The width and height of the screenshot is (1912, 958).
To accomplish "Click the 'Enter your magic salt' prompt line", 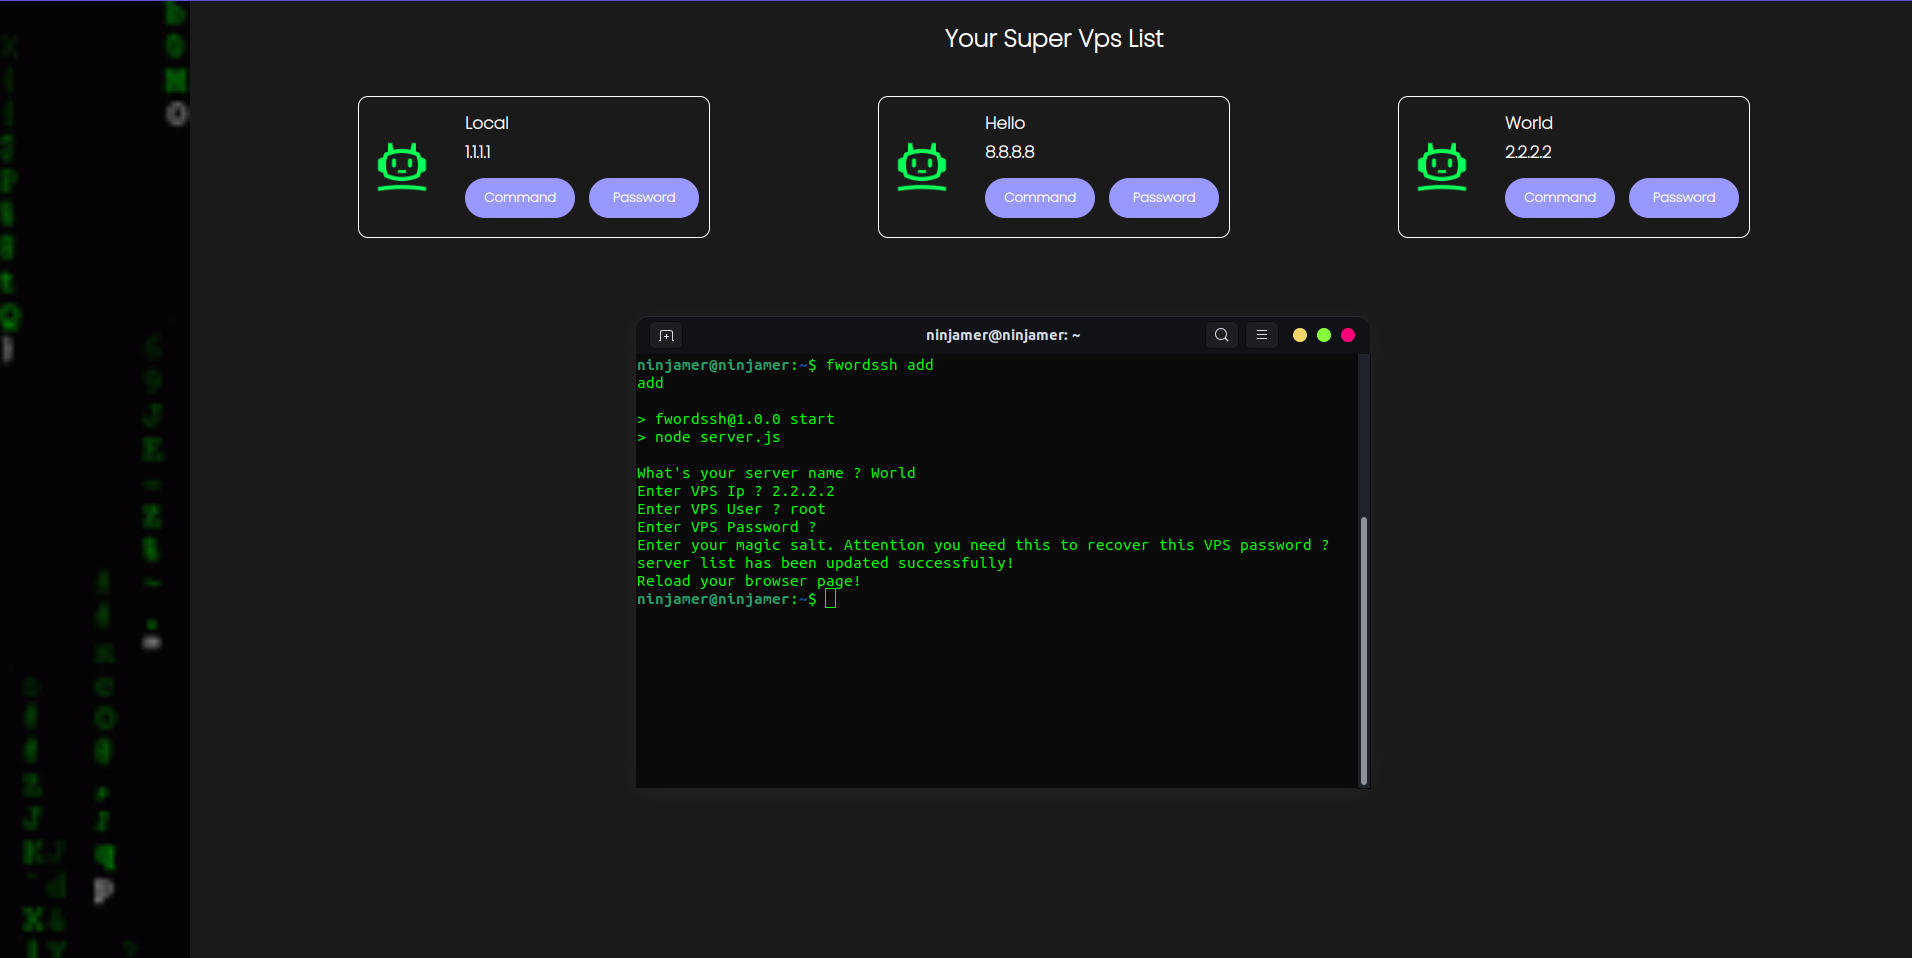I will click(x=983, y=545).
